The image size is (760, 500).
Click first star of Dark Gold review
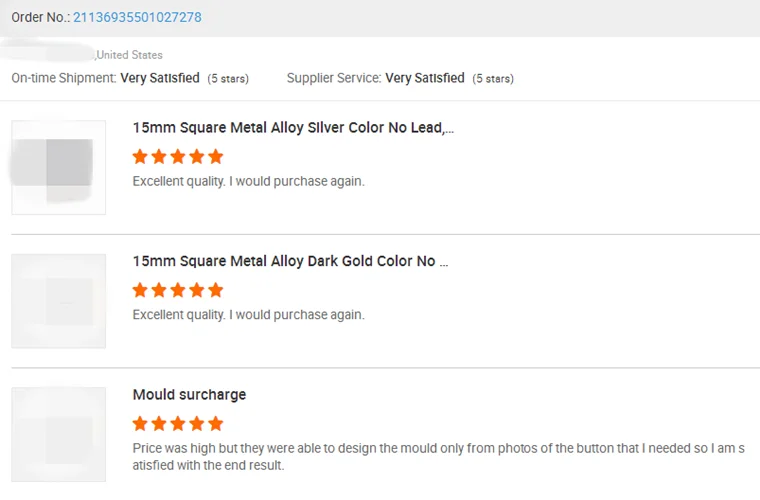pos(140,290)
